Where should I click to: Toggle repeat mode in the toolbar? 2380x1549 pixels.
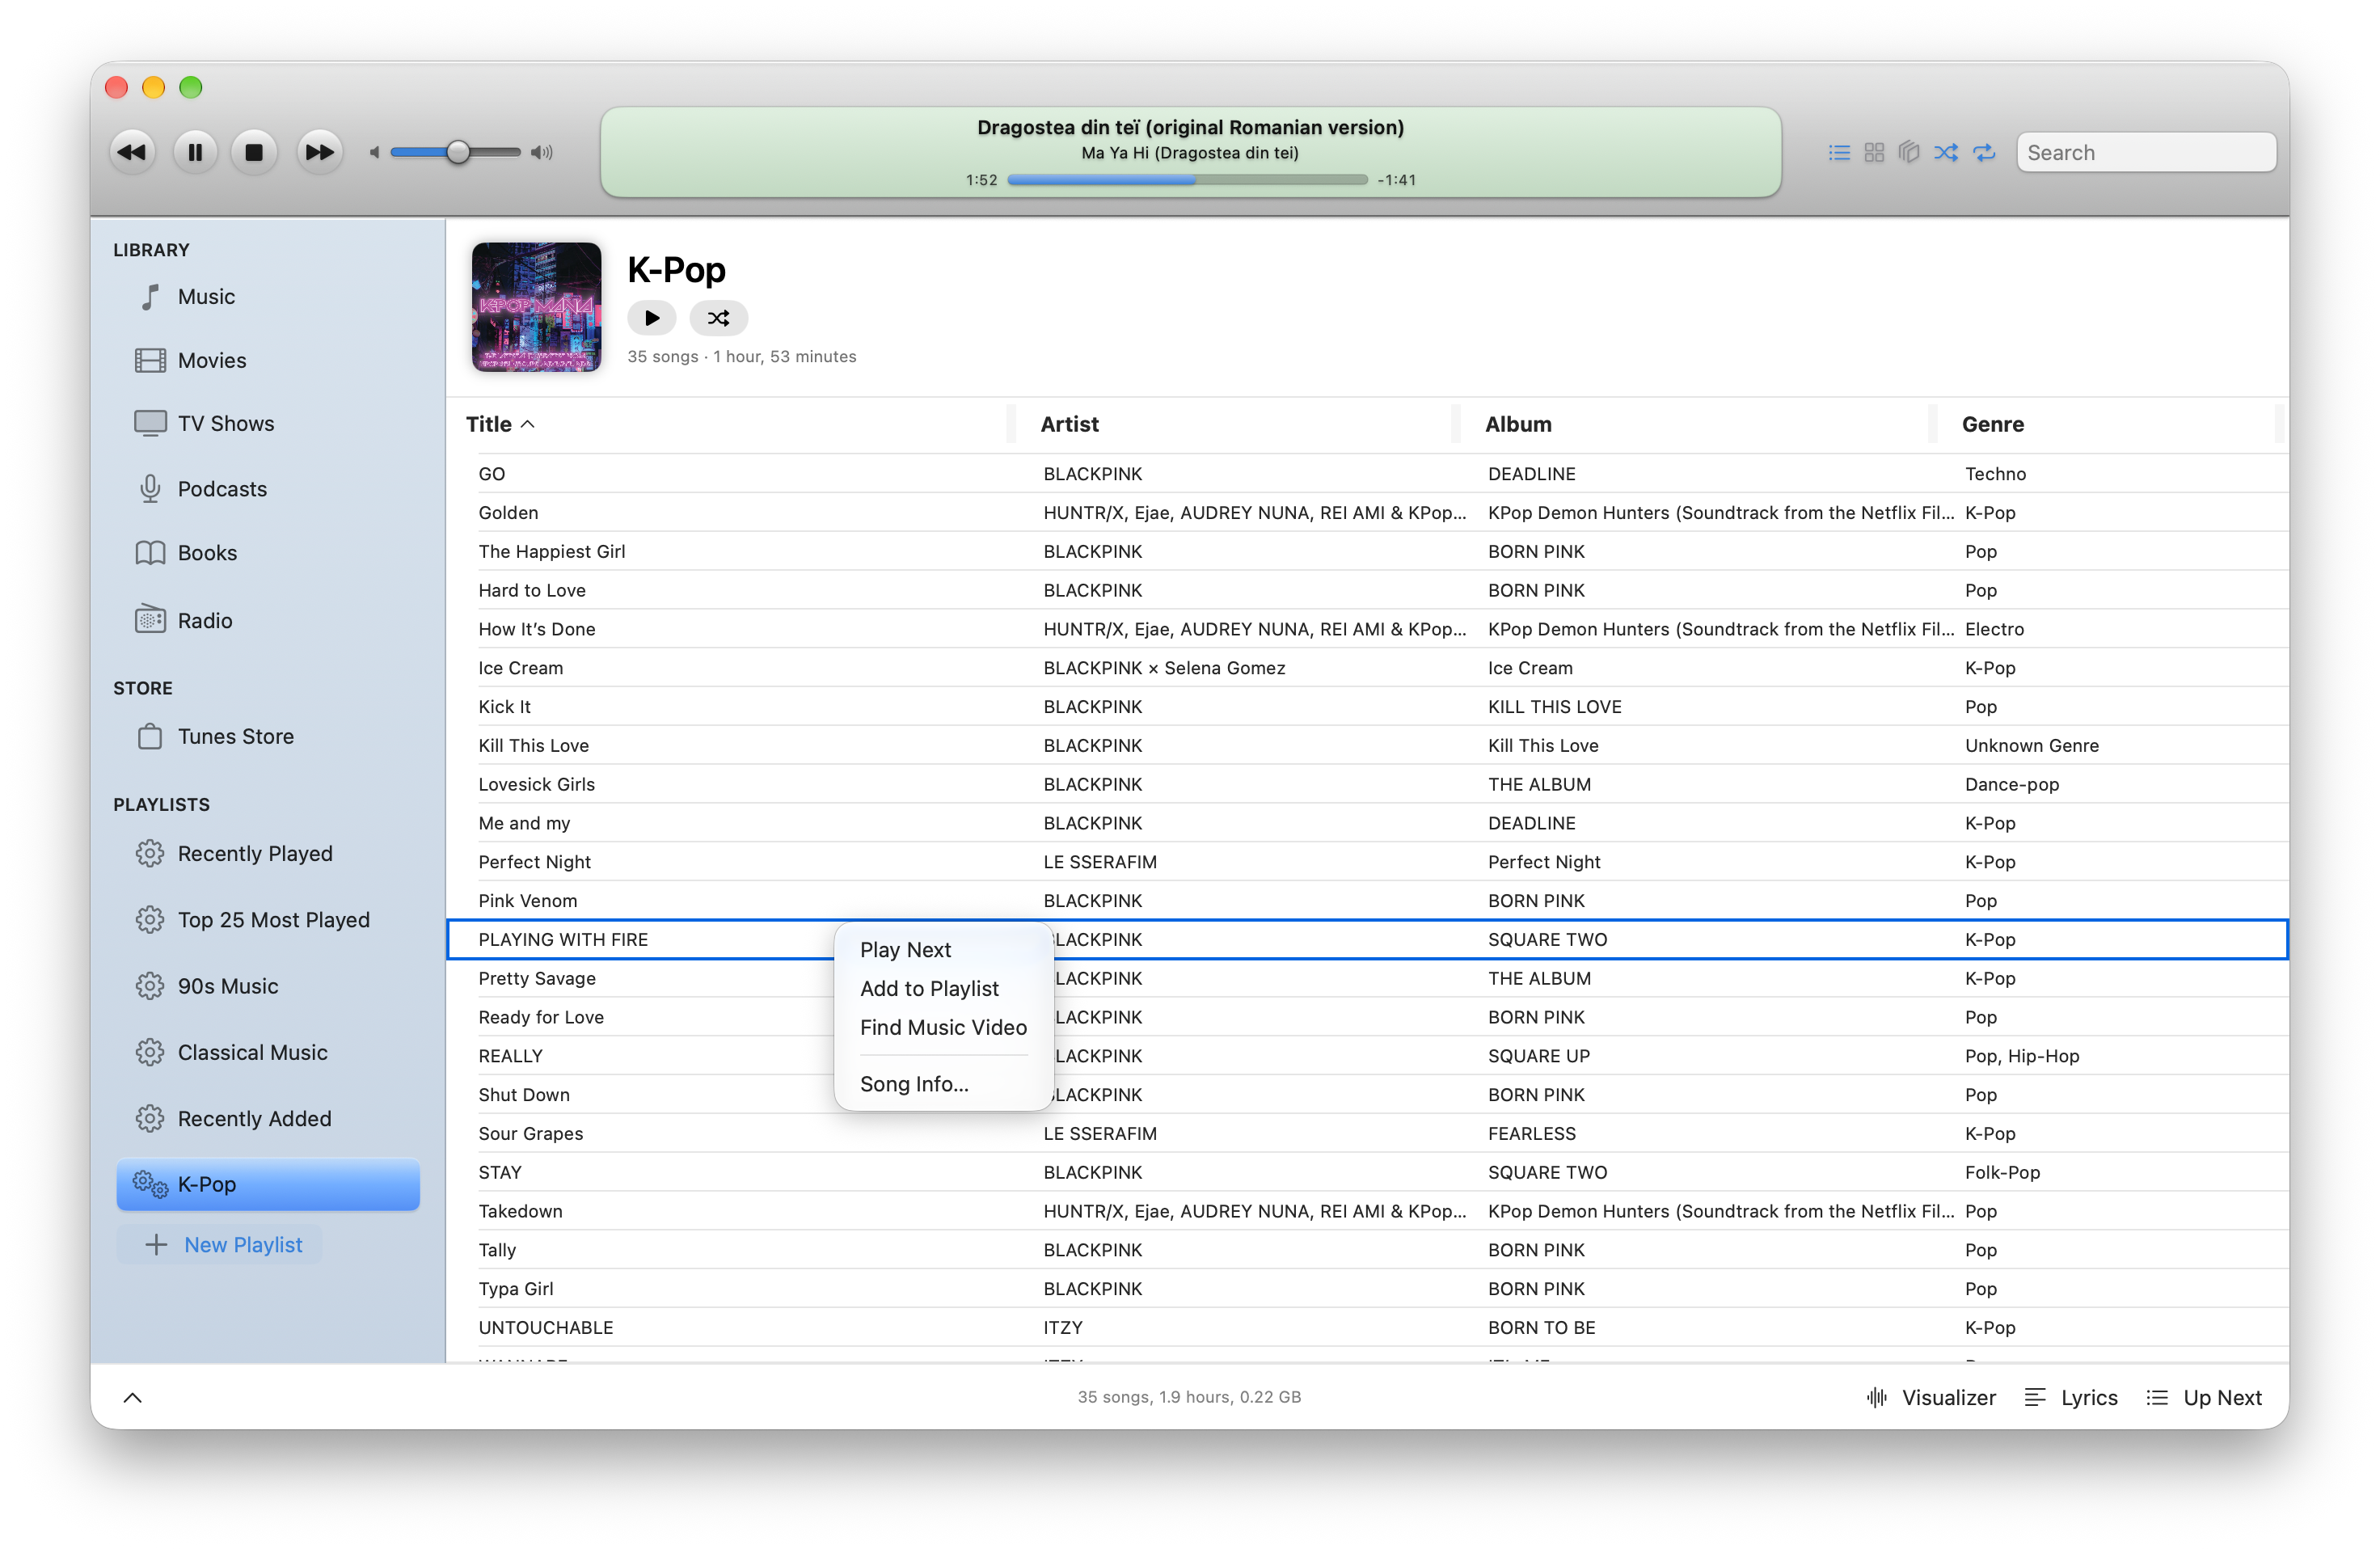click(x=1984, y=152)
